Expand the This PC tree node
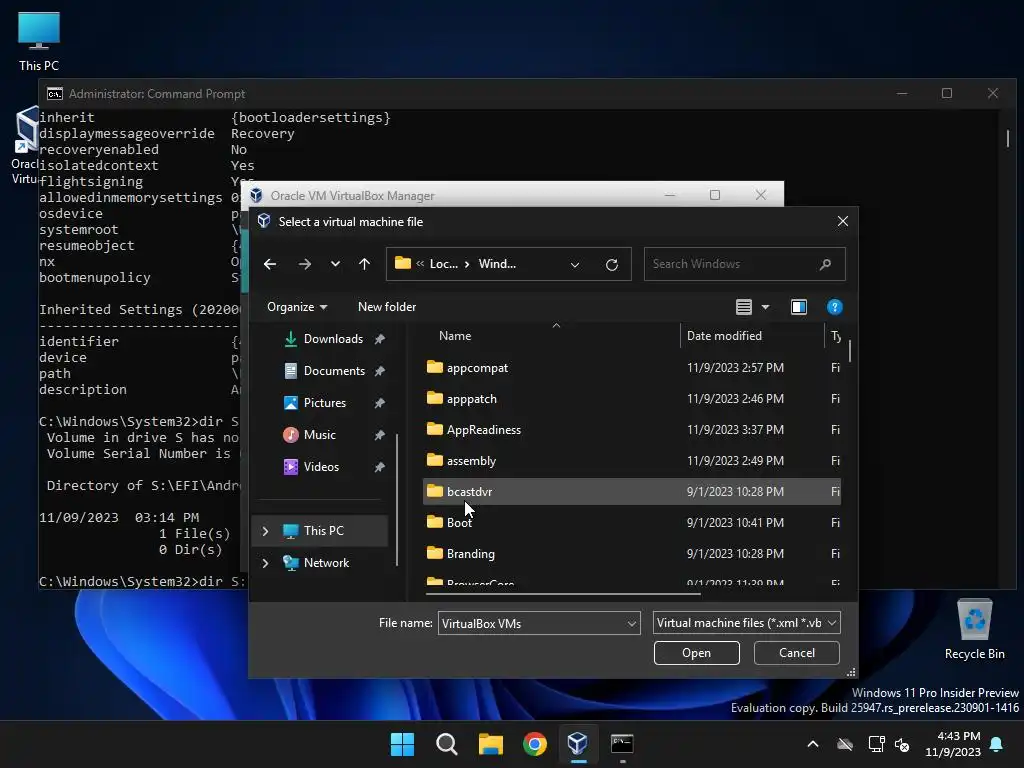 point(265,531)
